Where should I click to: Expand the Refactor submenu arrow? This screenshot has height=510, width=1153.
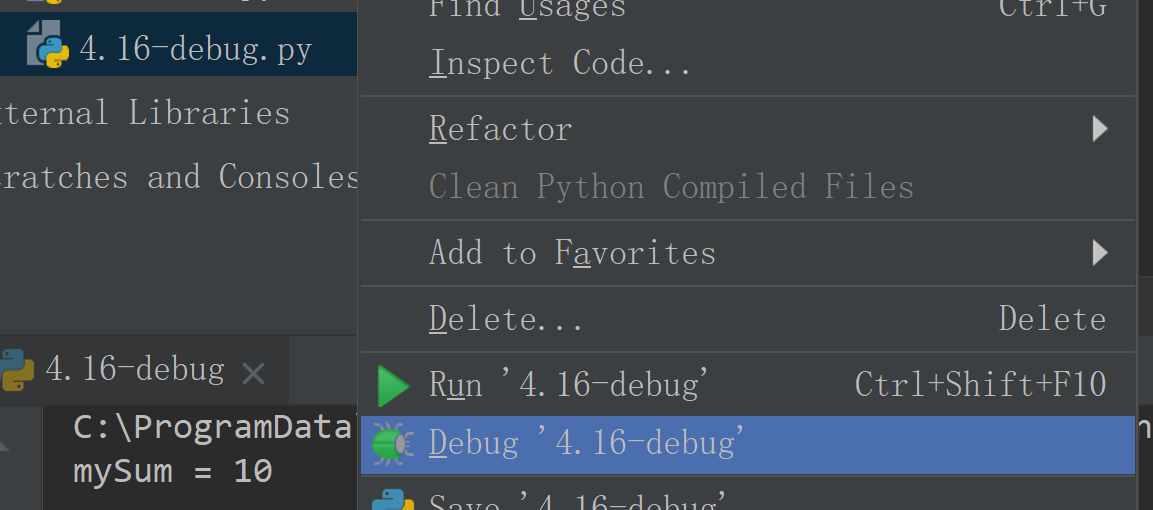tap(1100, 129)
